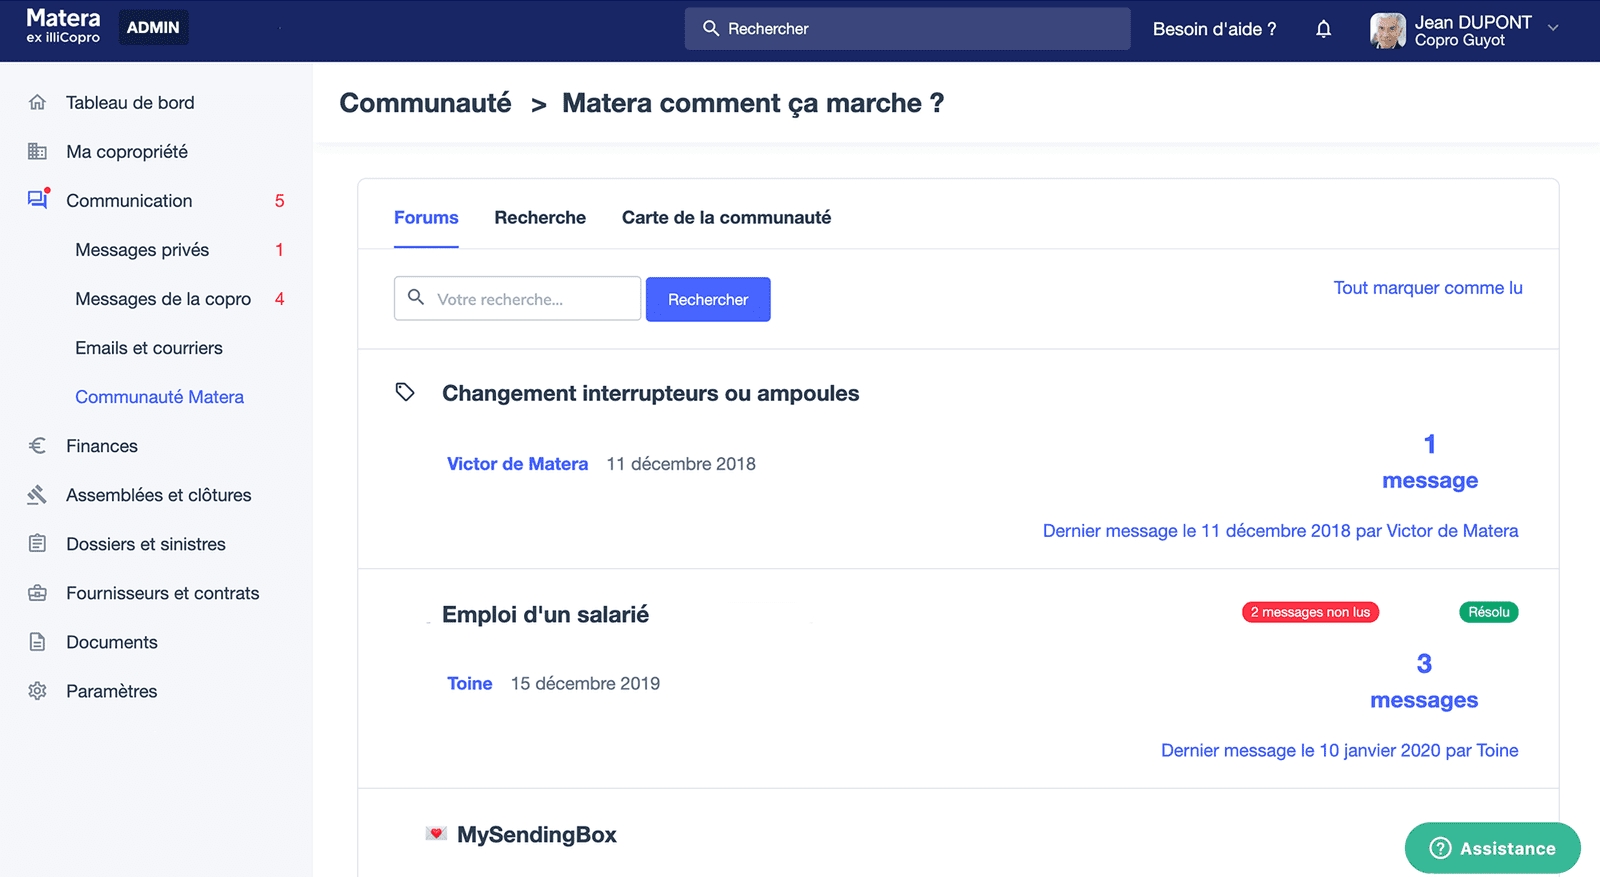The image size is (1600, 877).
Task: Open Dossiers et sinistres section
Action: click(146, 543)
